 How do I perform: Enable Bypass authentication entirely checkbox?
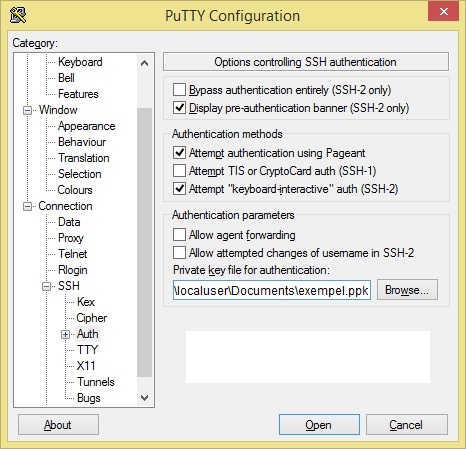point(179,90)
